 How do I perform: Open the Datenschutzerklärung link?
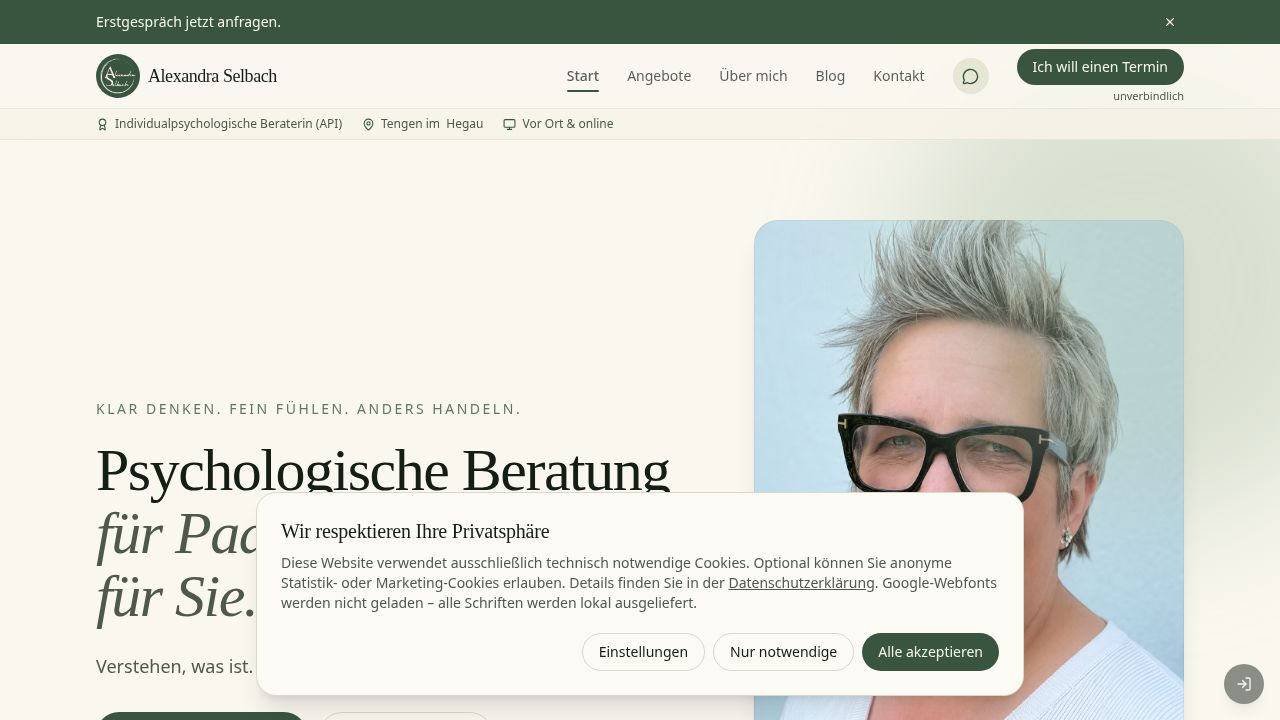tap(801, 583)
